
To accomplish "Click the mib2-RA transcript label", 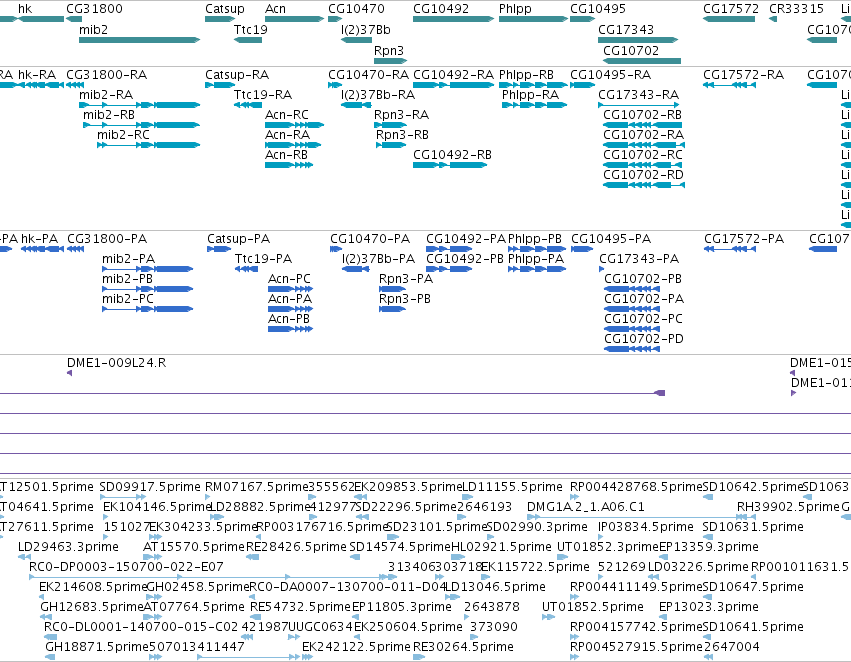I will click(106, 95).
